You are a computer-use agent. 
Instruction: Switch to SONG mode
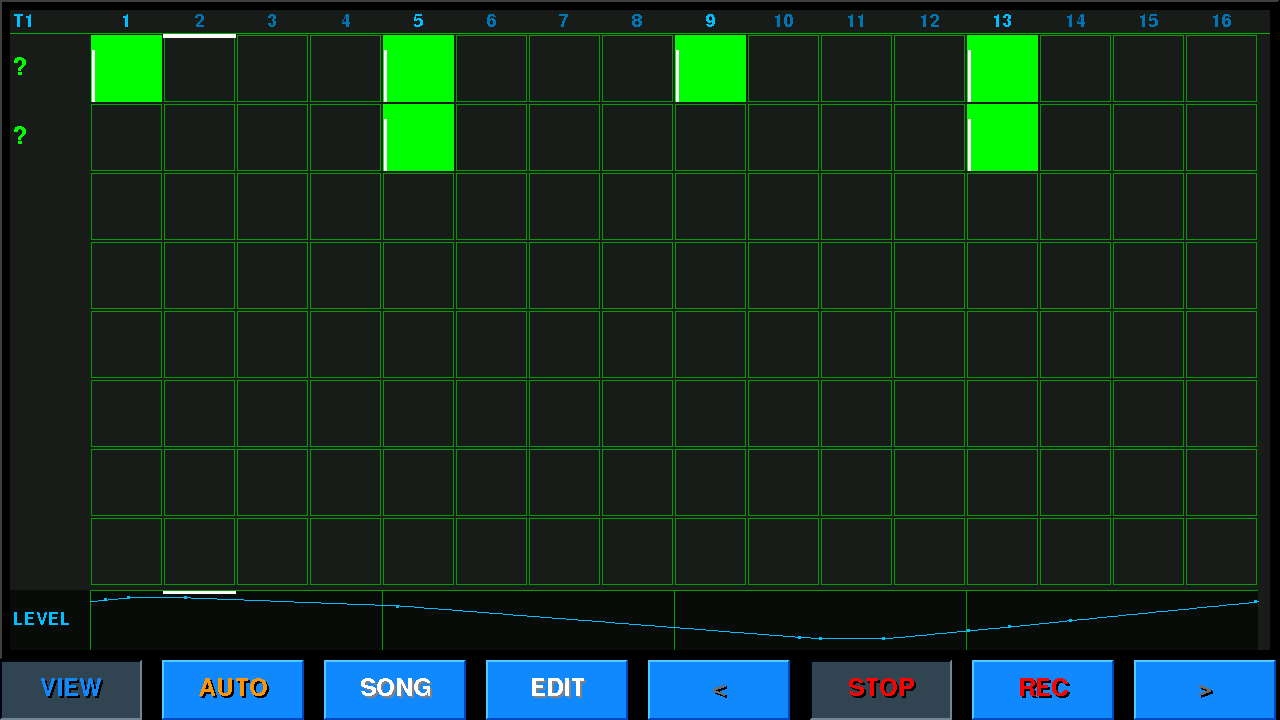coord(395,689)
